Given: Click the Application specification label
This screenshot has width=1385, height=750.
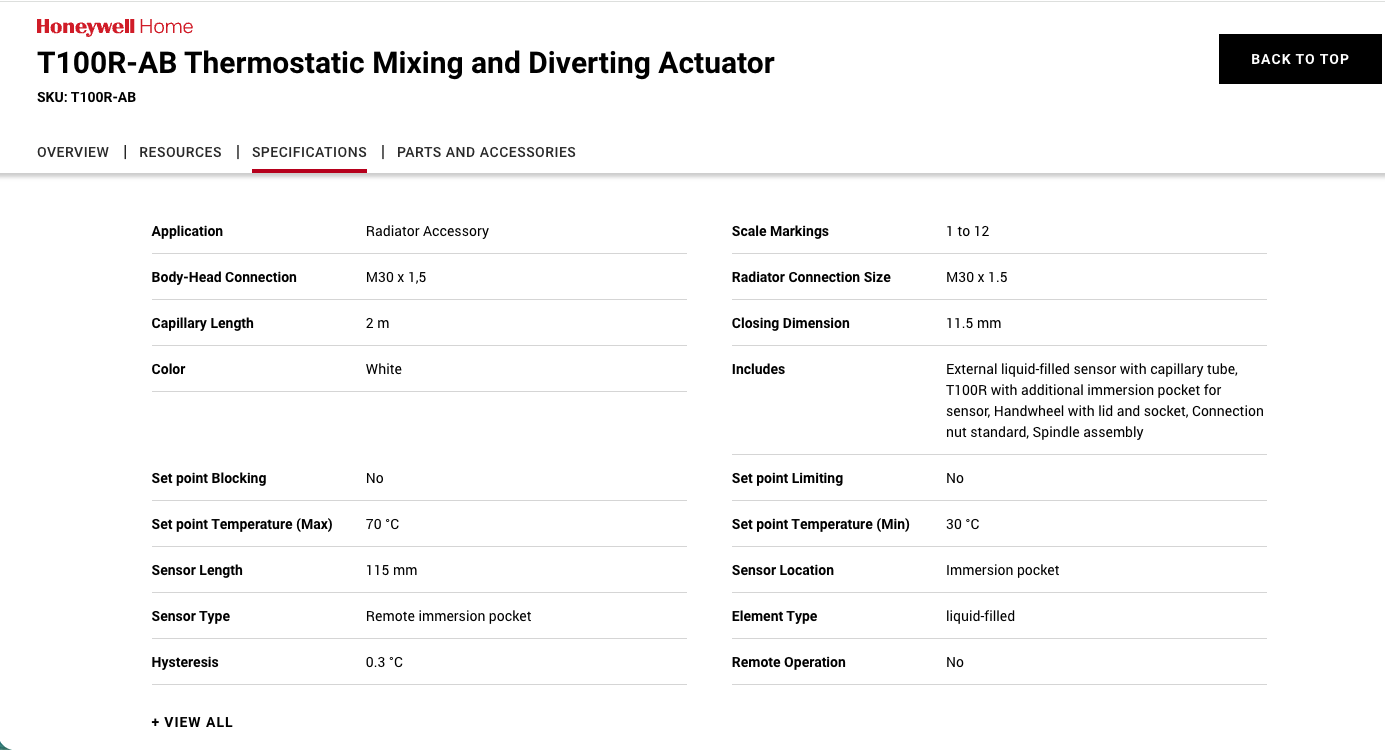Looking at the screenshot, I should click(x=187, y=231).
